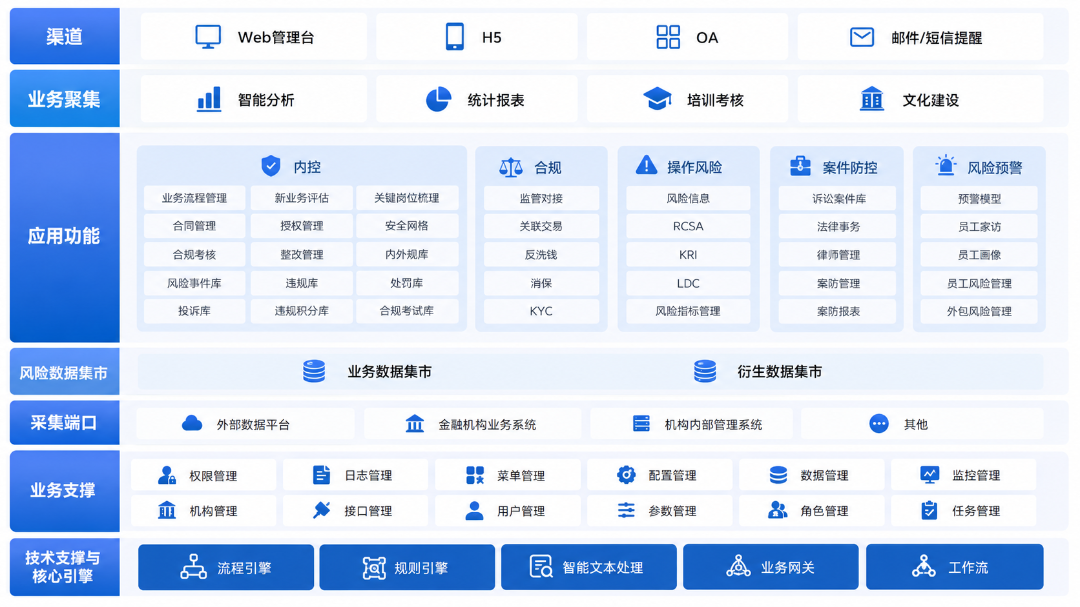Click the bar chart icon beside 智能分析
The height and width of the screenshot is (607, 1080).
click(x=209, y=99)
